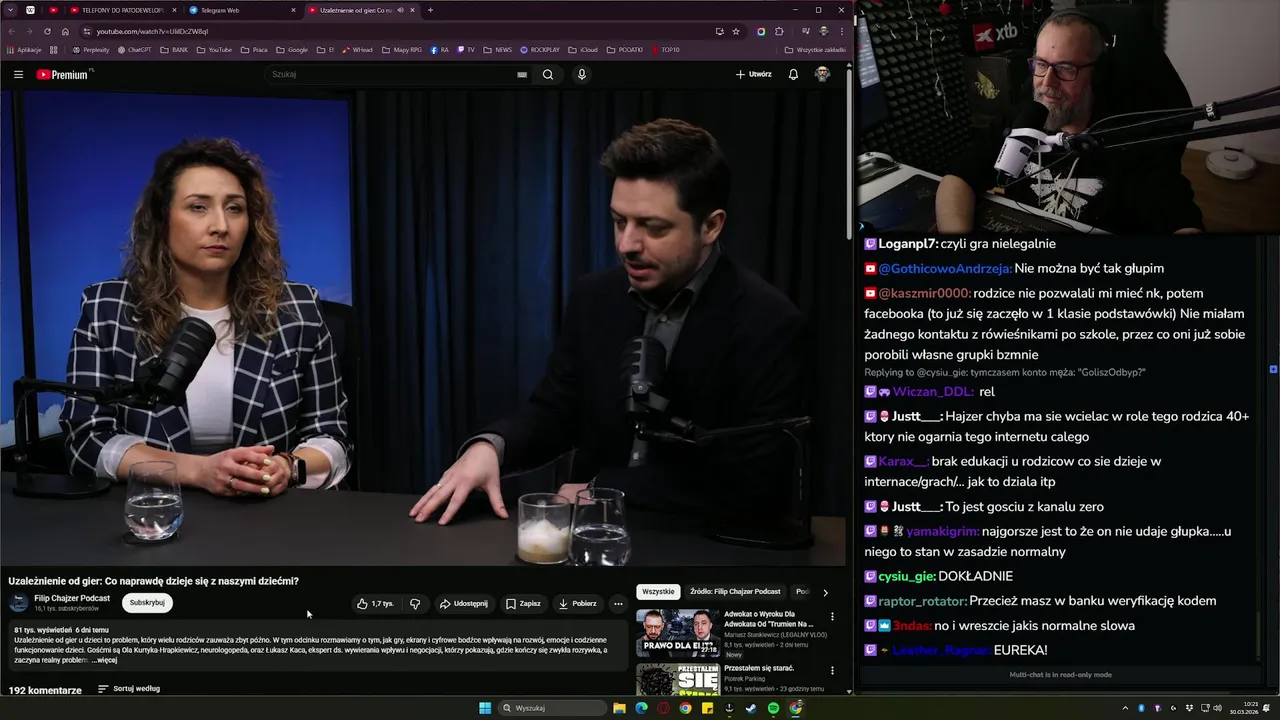Click the channel avatar beside Filip Chajzer Podcast
The image size is (1280, 720).
point(19,603)
